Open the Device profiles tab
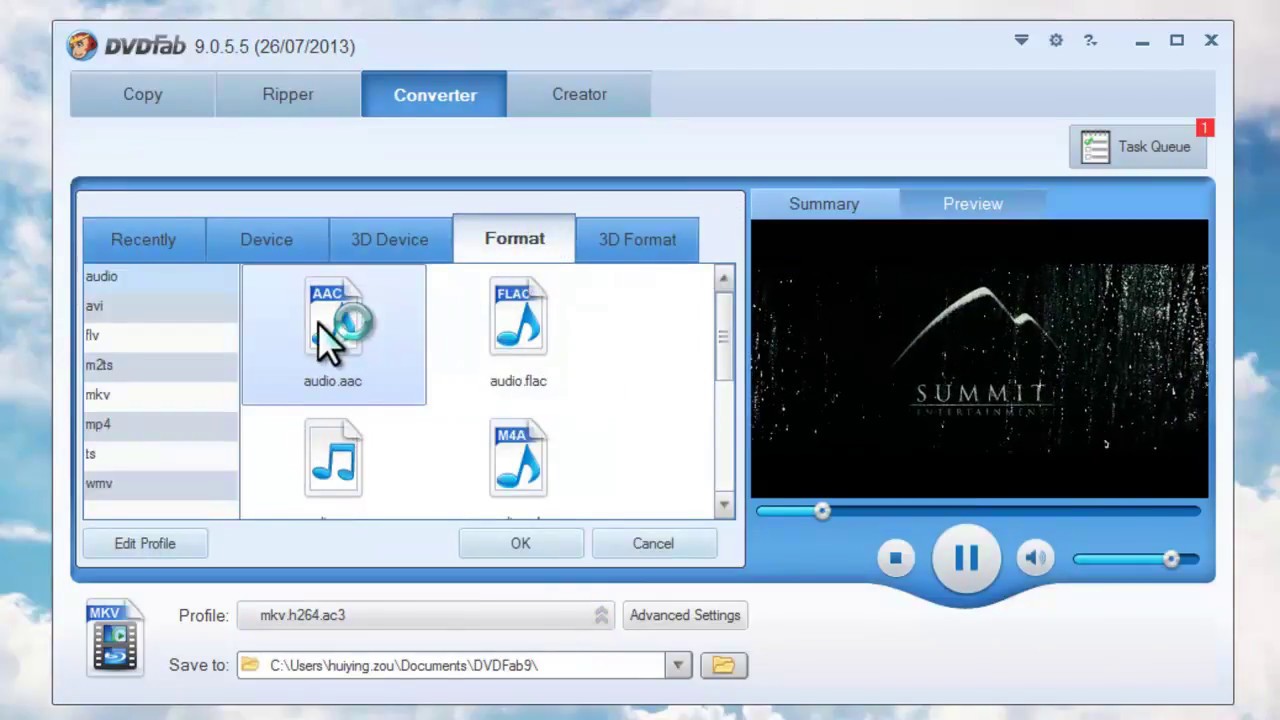This screenshot has width=1280, height=720. point(267,240)
